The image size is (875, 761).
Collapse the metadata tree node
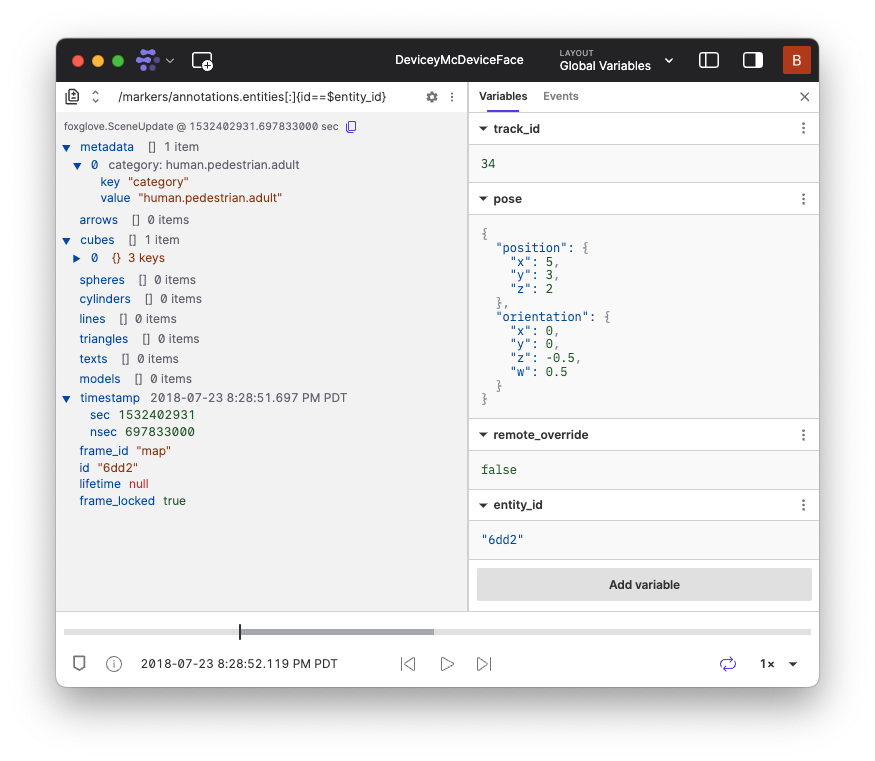coord(66,147)
